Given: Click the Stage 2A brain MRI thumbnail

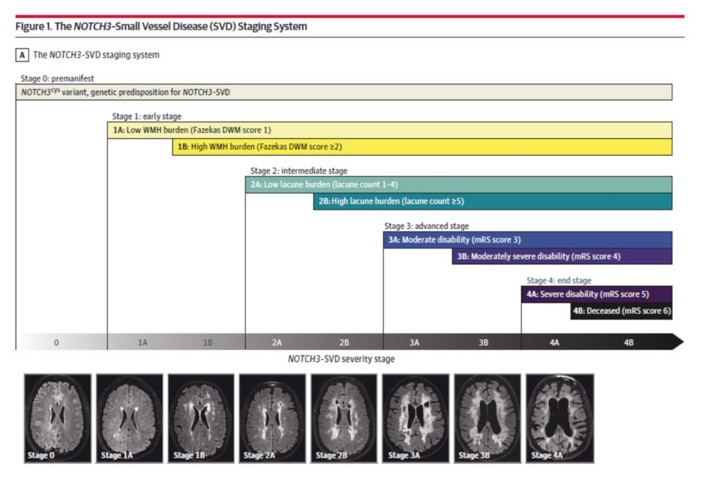Looking at the screenshot, I should point(272,418).
